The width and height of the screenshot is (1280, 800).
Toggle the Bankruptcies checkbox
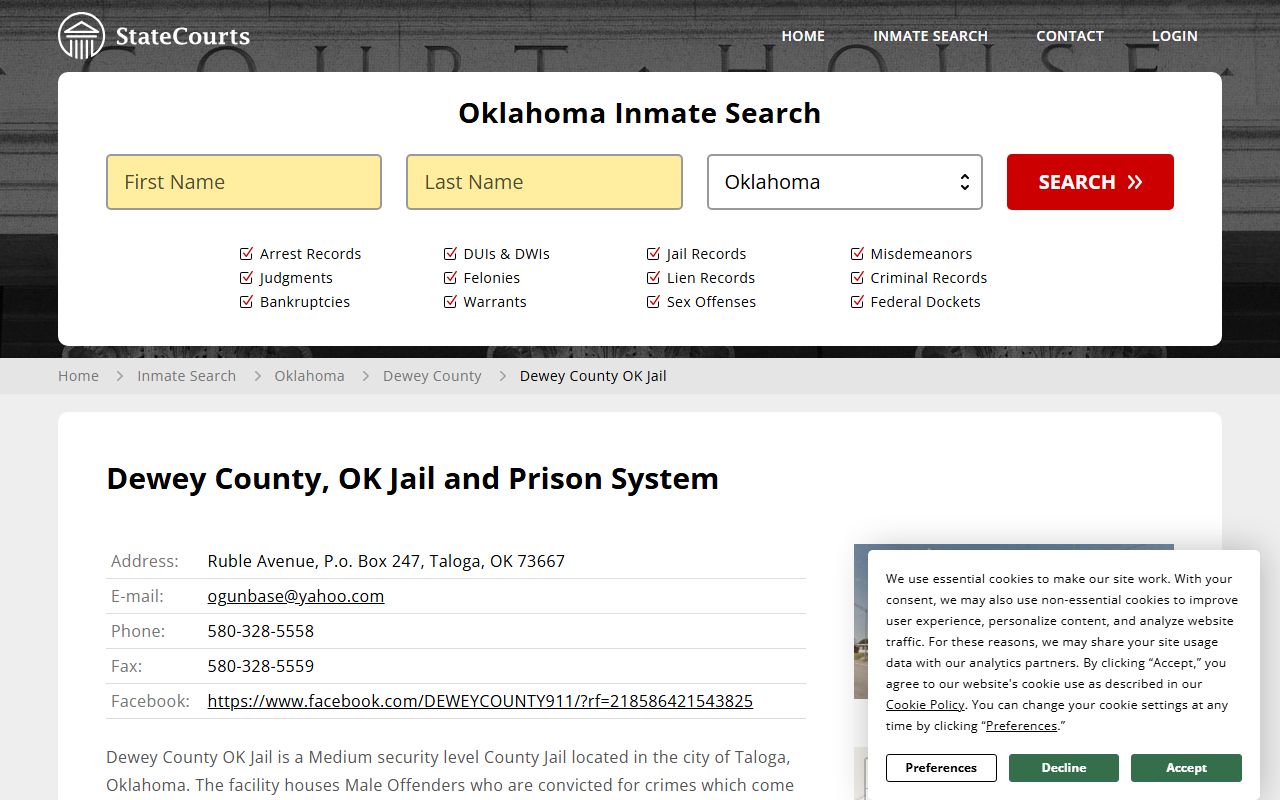[246, 302]
